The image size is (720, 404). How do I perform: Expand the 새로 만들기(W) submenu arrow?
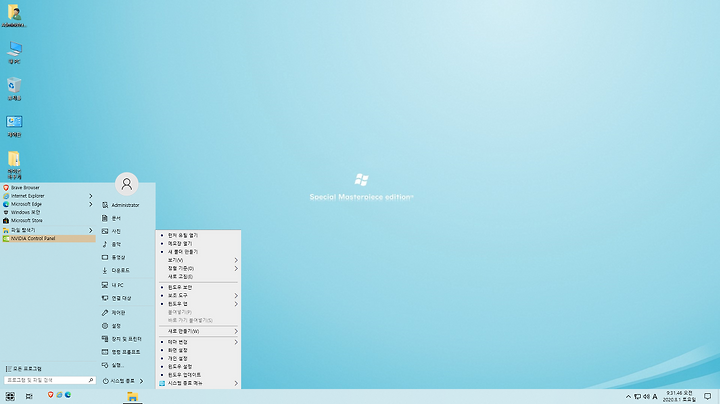coord(236,331)
